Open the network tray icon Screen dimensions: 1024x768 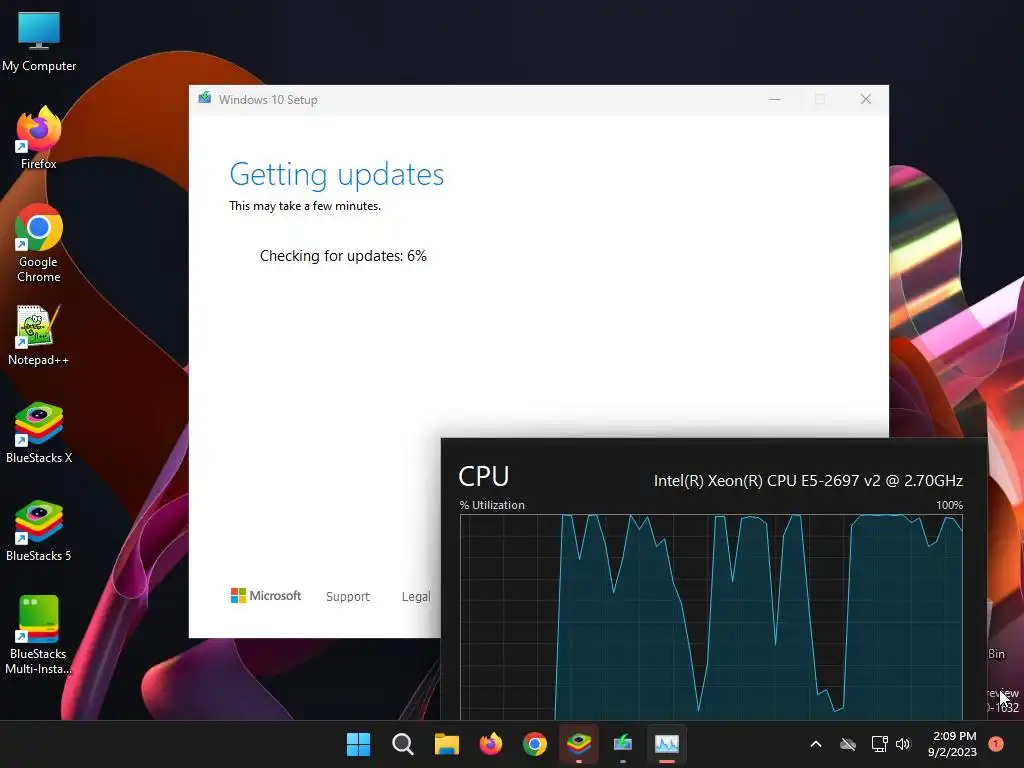coord(879,744)
